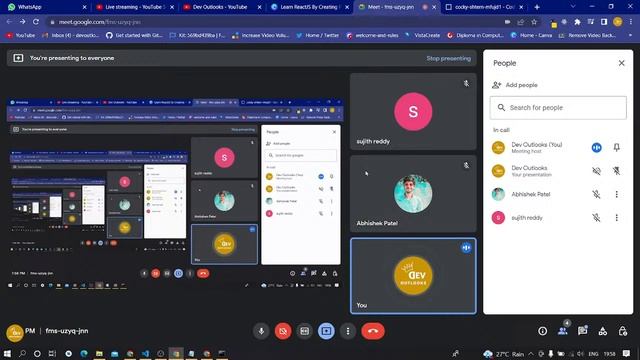Open Home - Canva bookmark
Screen dimensions: 640x360
(531, 36)
